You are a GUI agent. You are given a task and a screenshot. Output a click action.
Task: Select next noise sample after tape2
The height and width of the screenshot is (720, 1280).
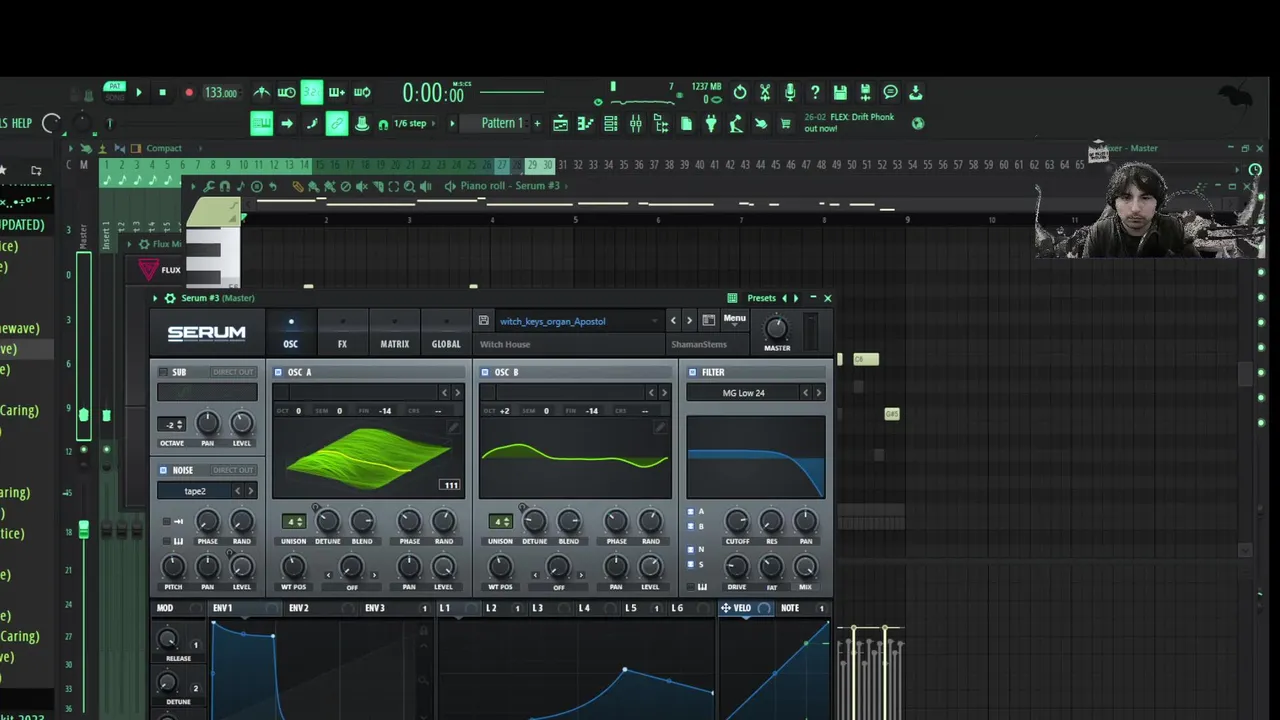[251, 491]
